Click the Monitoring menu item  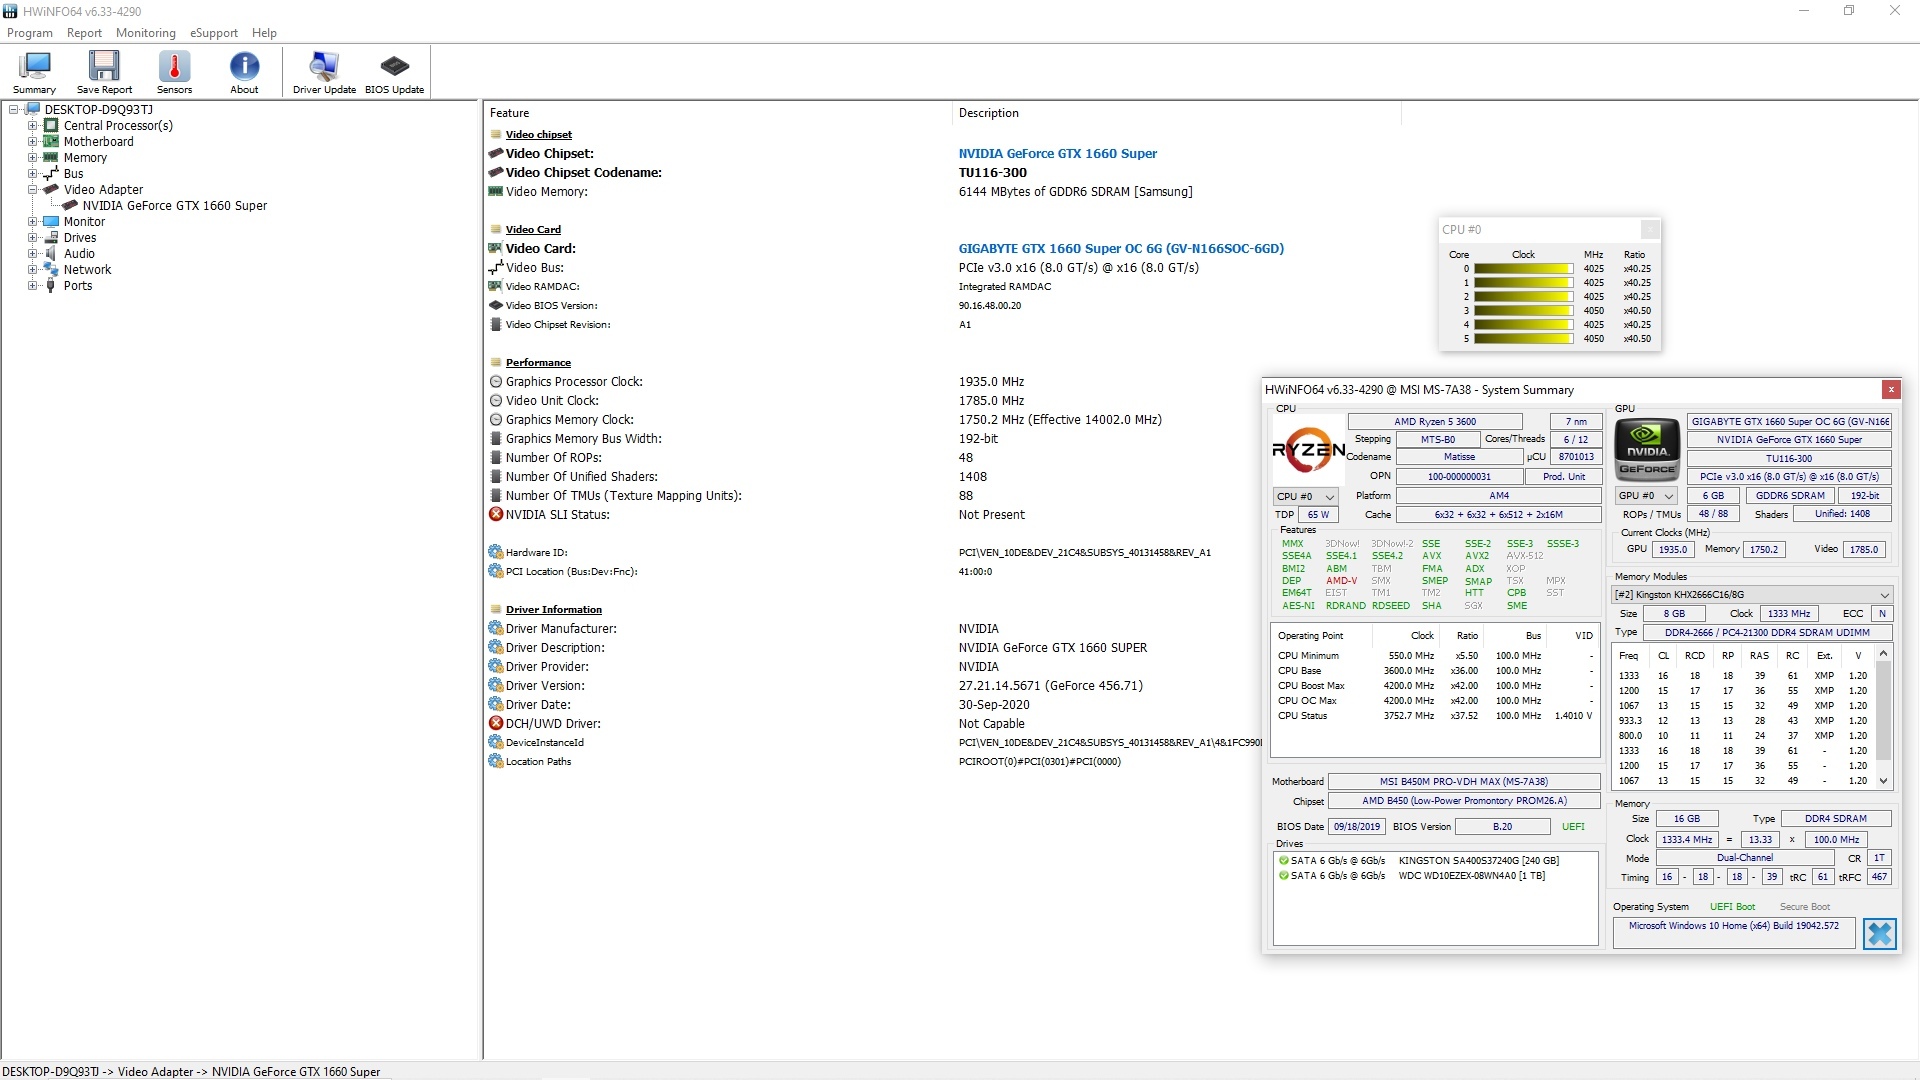tap(146, 32)
